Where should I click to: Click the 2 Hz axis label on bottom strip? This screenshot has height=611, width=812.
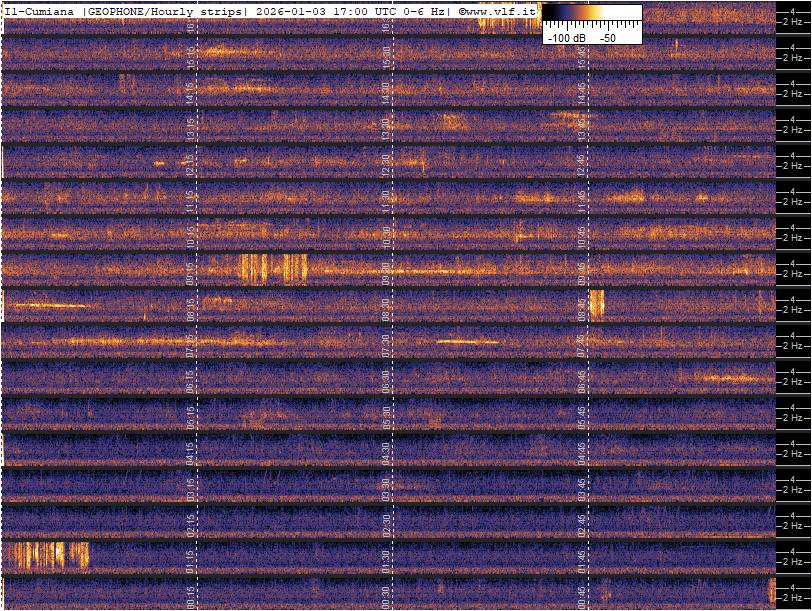pos(793,598)
